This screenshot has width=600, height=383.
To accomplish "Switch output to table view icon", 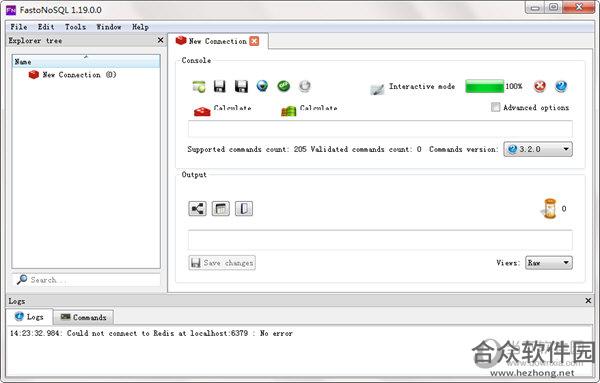I will pyautogui.click(x=221, y=209).
